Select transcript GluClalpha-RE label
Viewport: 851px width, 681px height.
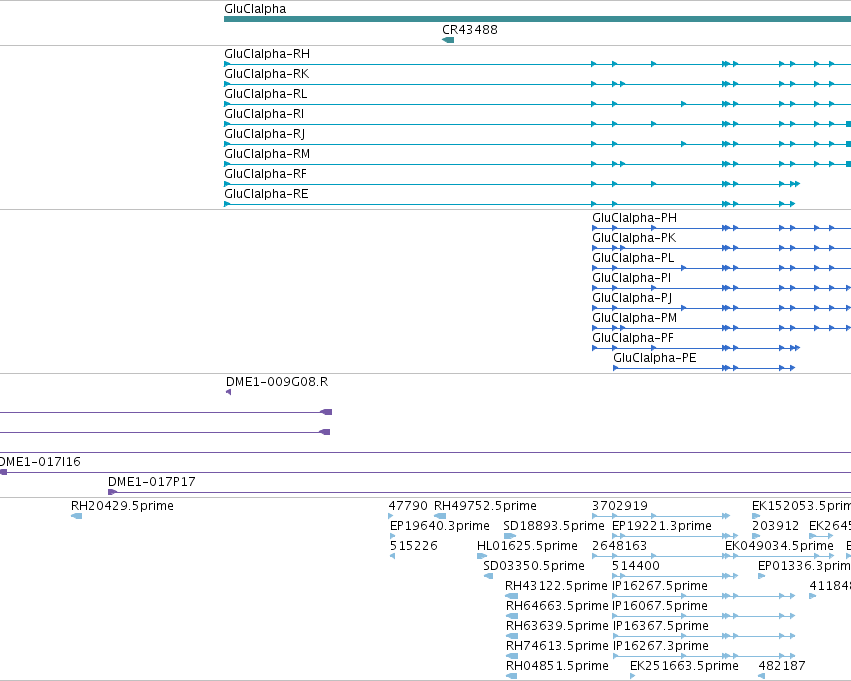click(x=266, y=194)
